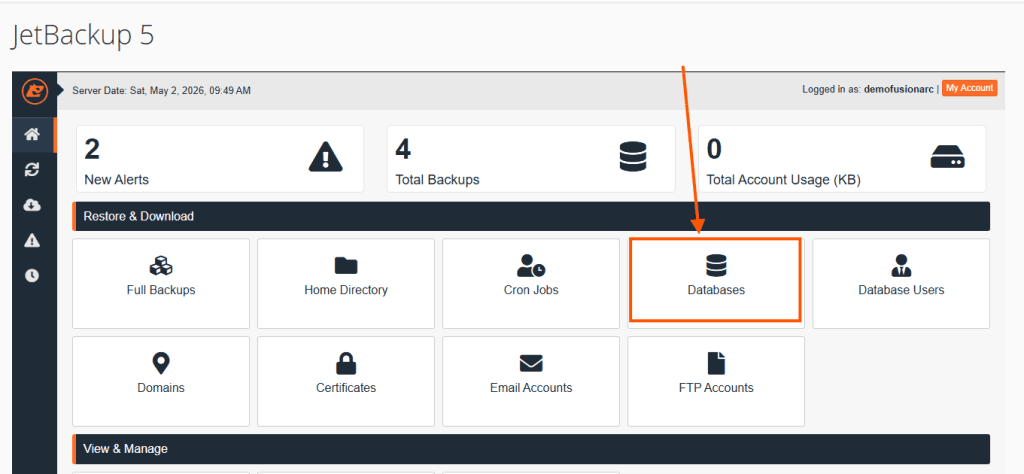Screen dimensions: 1024x474
Task: Click the Restore & Download section header
Action: coord(531,216)
